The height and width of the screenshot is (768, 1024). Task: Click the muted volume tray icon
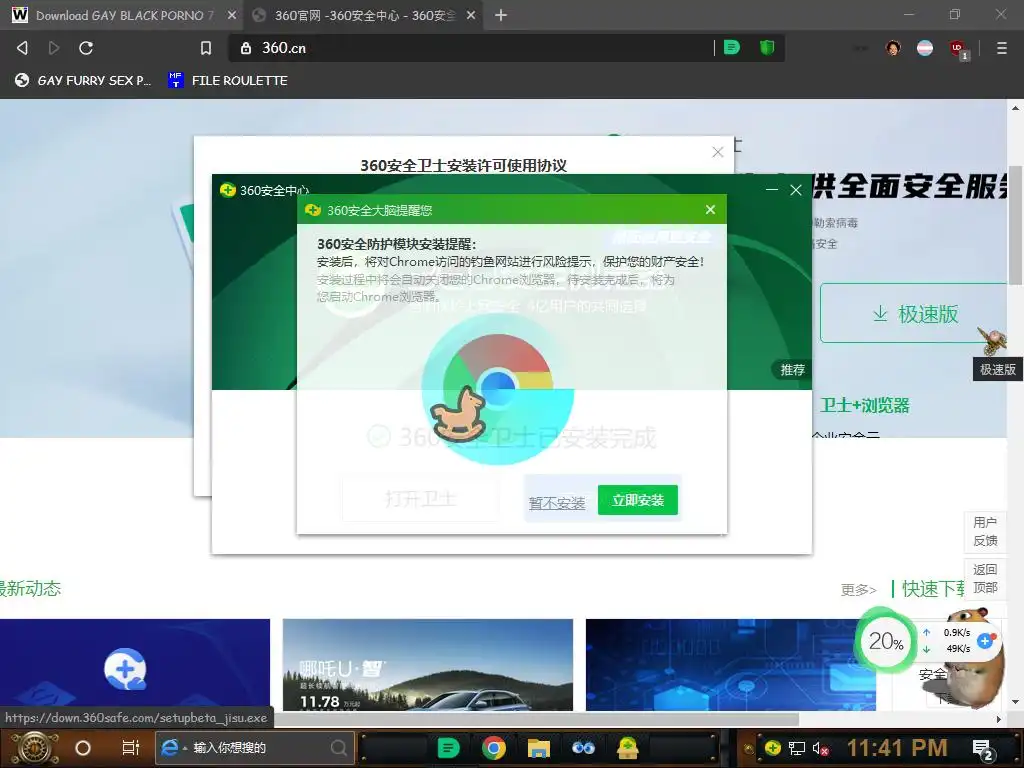pyautogui.click(x=820, y=748)
